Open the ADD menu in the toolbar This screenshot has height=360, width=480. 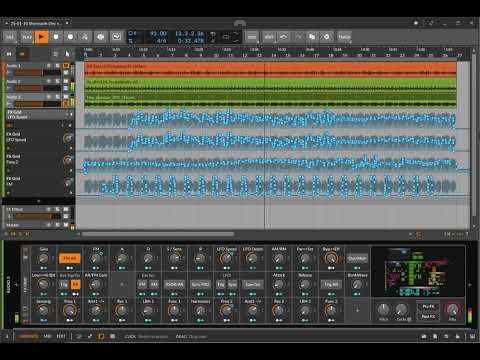pyautogui.click(x=10, y=37)
